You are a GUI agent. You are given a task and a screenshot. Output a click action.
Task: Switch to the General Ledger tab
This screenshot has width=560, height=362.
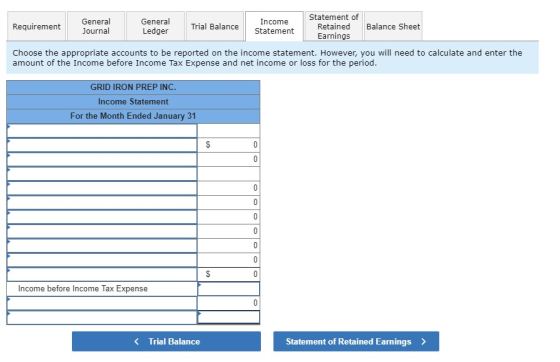click(x=155, y=26)
